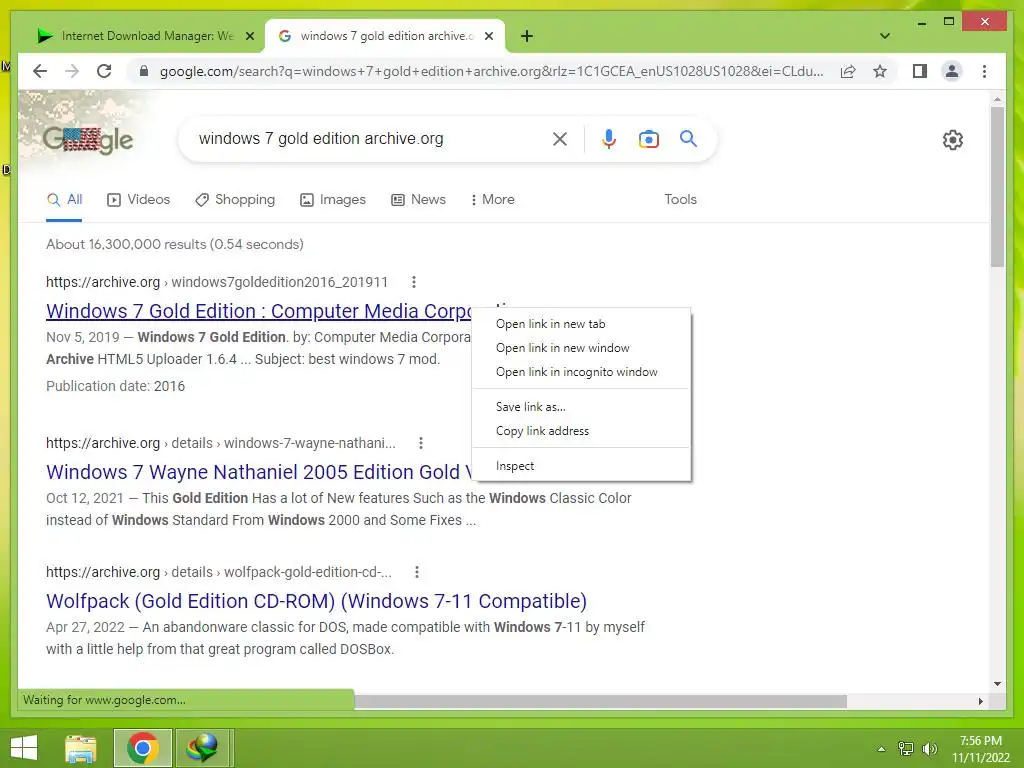1024x768 pixels.
Task: Click the https://archive.org windows7goldedition2016 URL text
Action: click(x=217, y=282)
